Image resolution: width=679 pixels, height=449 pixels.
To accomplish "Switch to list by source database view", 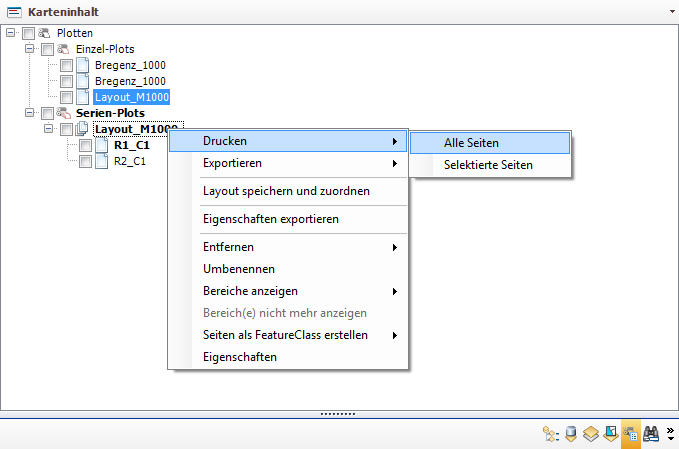I will pos(571,434).
